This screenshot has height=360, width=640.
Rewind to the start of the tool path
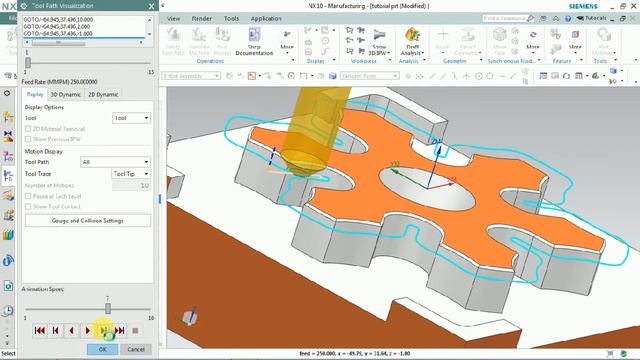click(x=40, y=331)
